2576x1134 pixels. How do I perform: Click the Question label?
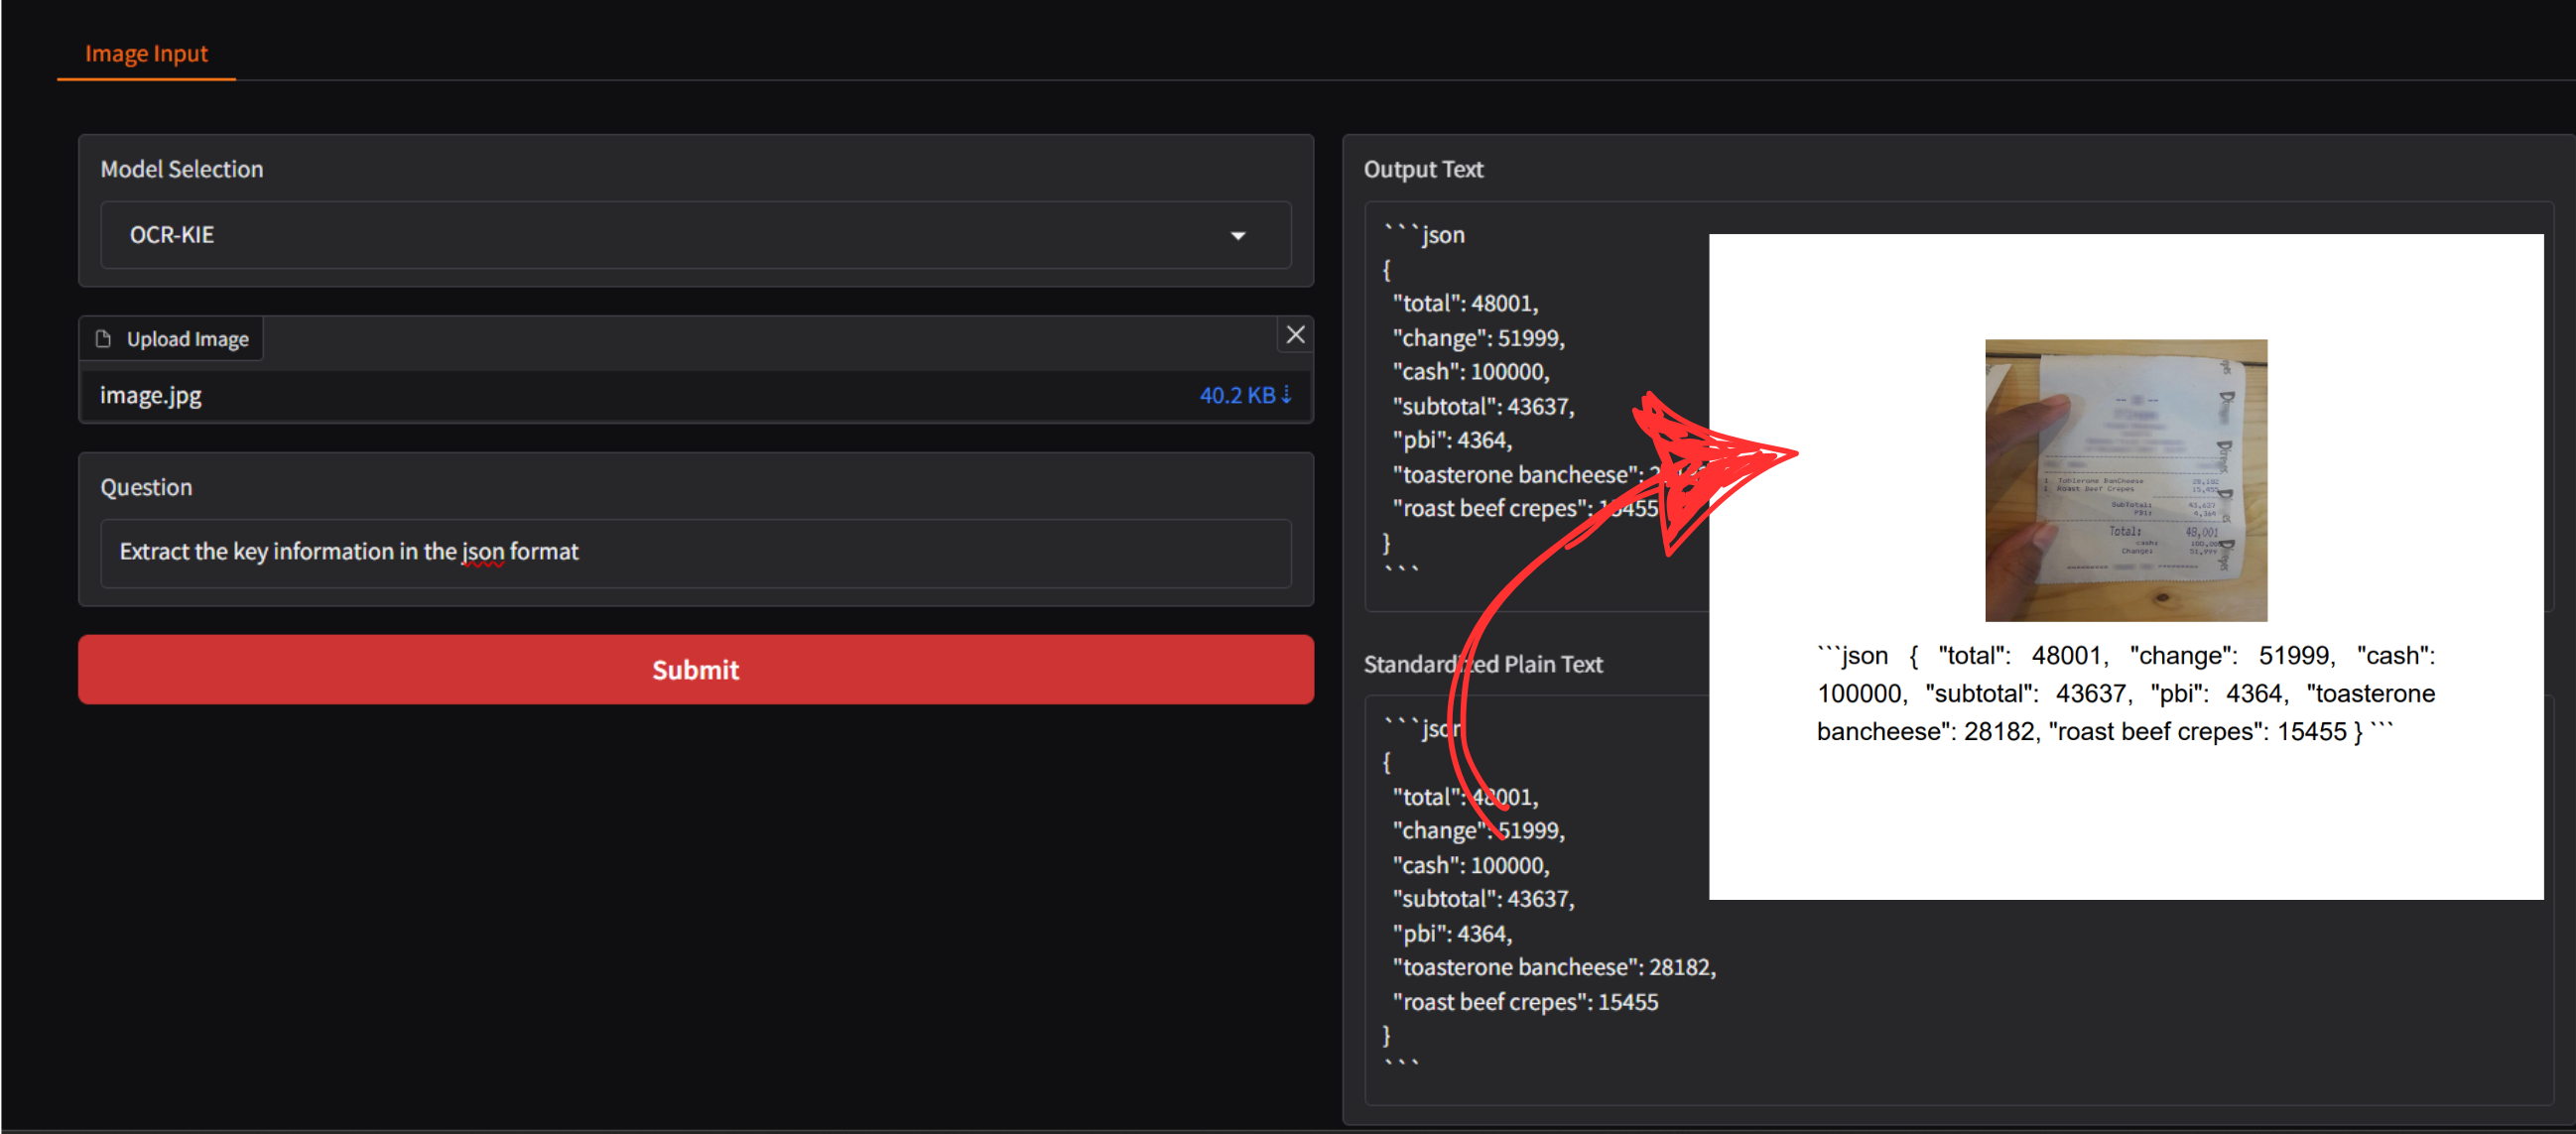click(146, 487)
